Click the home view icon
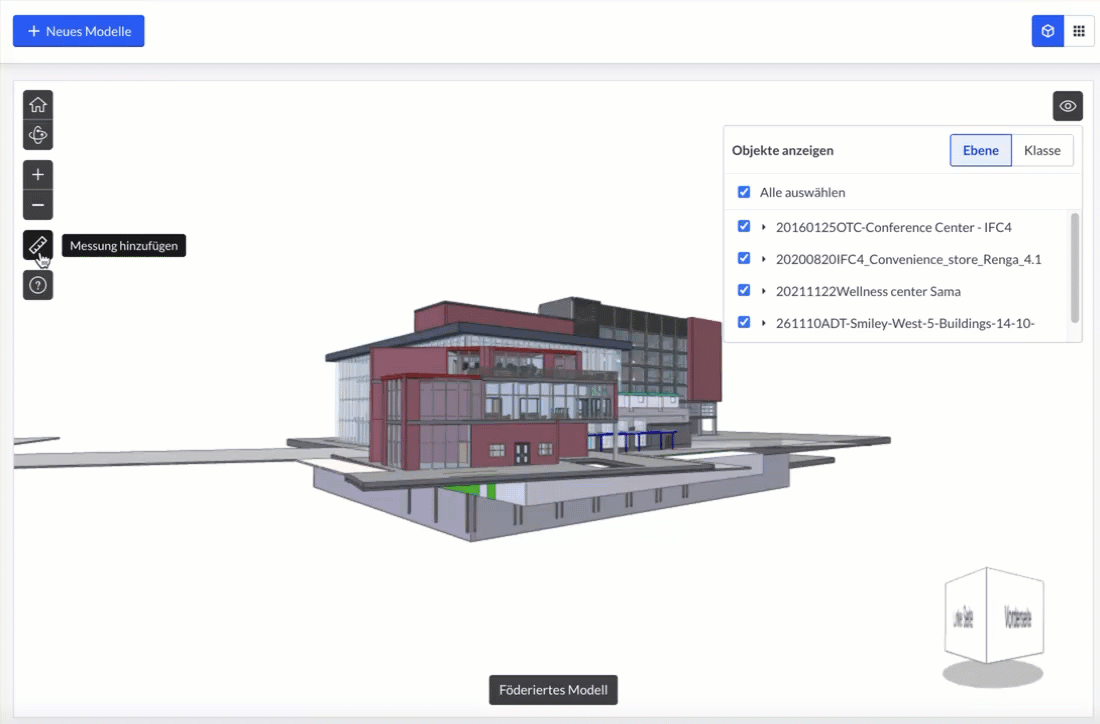The height and width of the screenshot is (724, 1100). coord(38,105)
